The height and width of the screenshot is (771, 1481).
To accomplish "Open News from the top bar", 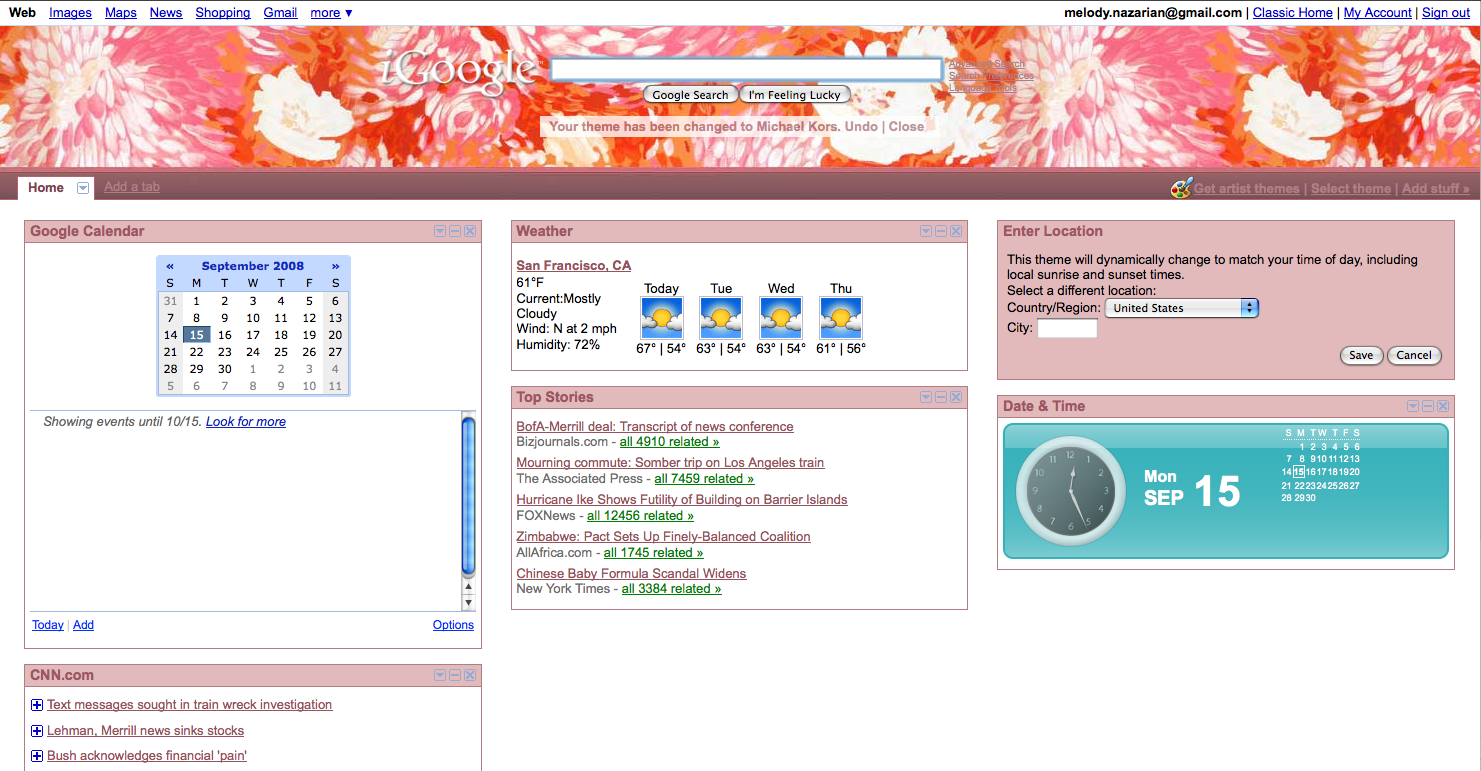I will [x=166, y=12].
